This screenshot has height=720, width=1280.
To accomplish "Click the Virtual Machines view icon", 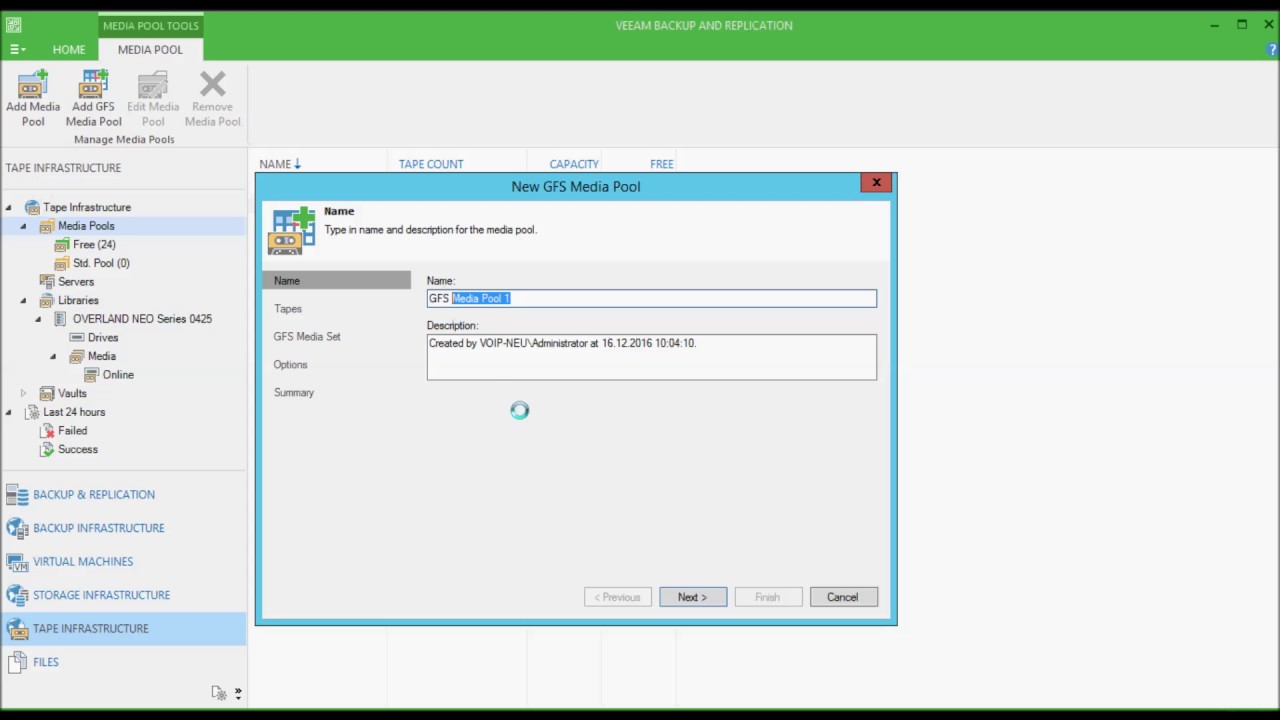I will (17, 562).
